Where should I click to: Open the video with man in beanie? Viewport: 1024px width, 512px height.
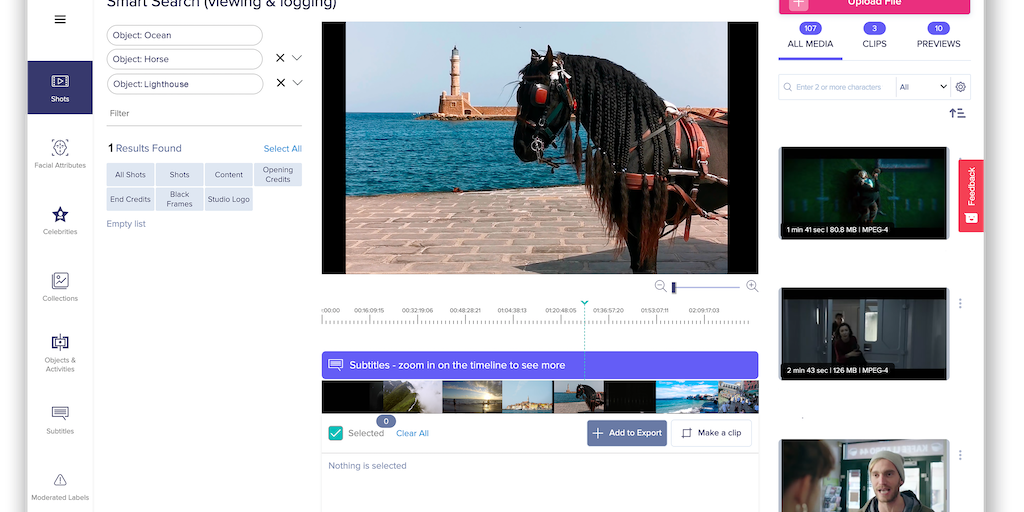[864, 475]
